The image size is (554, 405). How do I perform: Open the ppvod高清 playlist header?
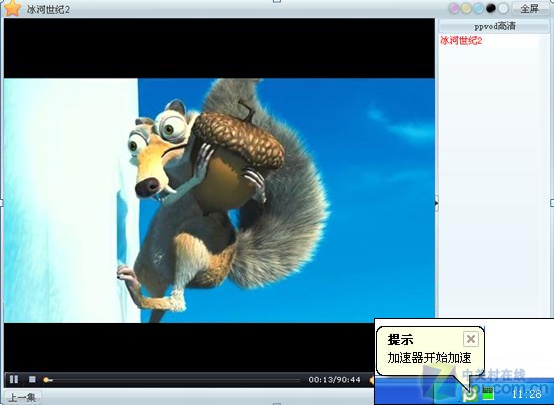point(494,26)
